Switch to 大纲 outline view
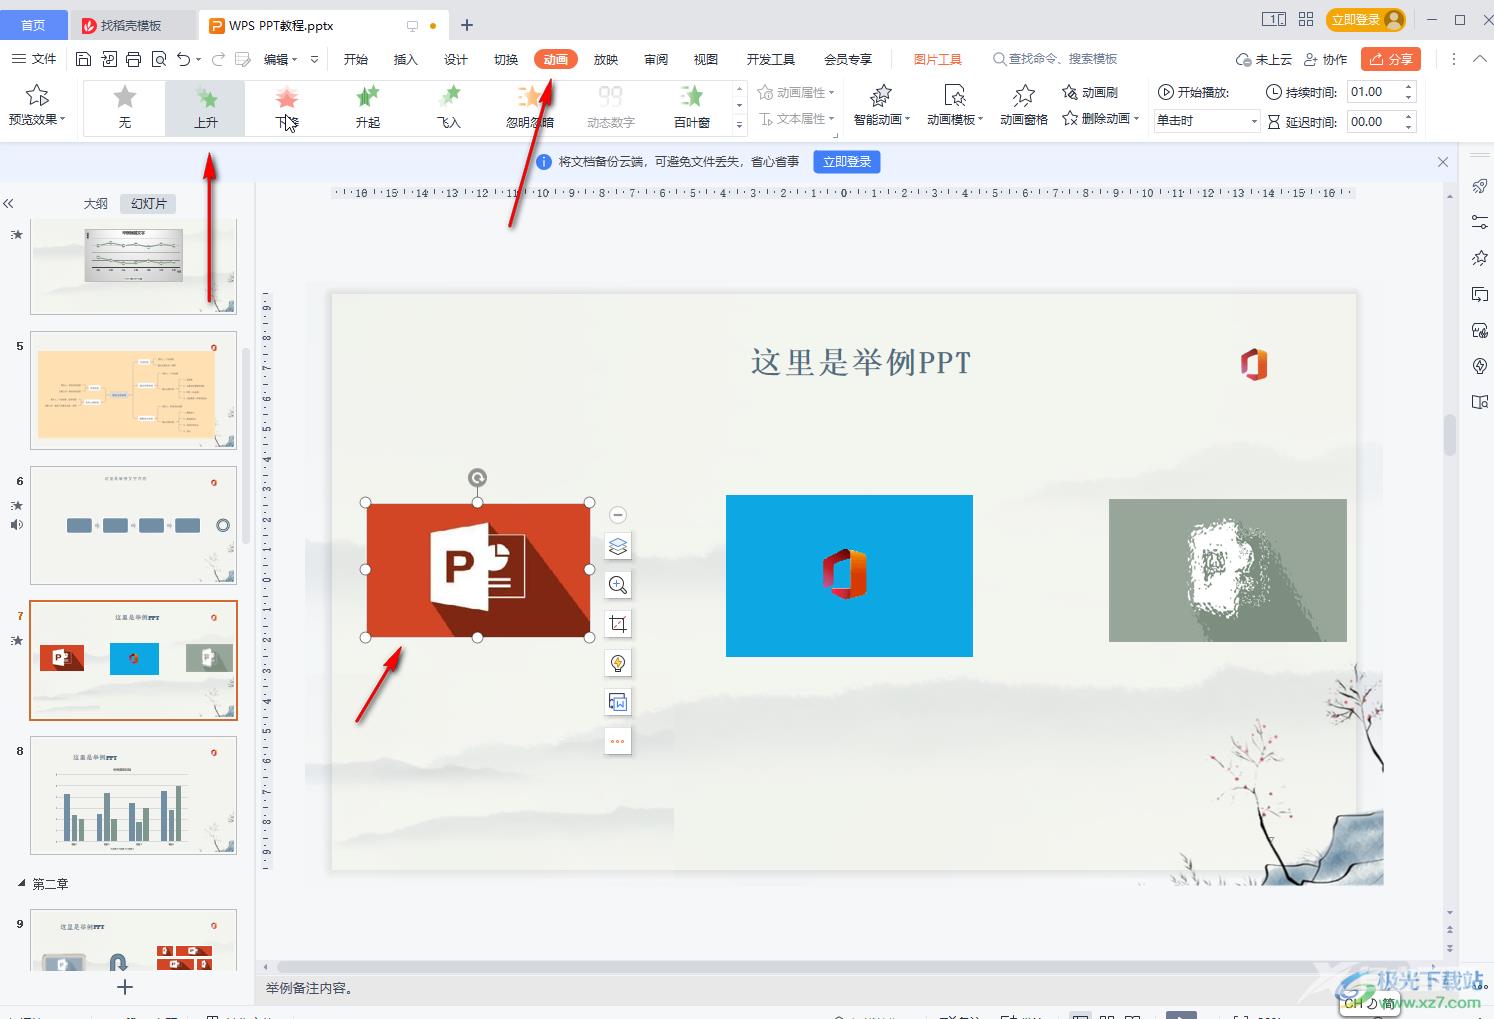Screen dimensions: 1494x1019 click(96, 203)
